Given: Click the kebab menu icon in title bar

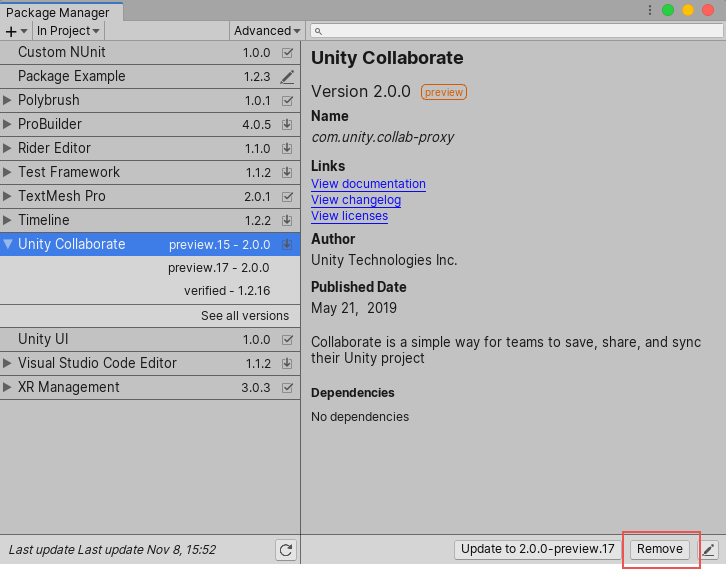Looking at the screenshot, I should (649, 10).
